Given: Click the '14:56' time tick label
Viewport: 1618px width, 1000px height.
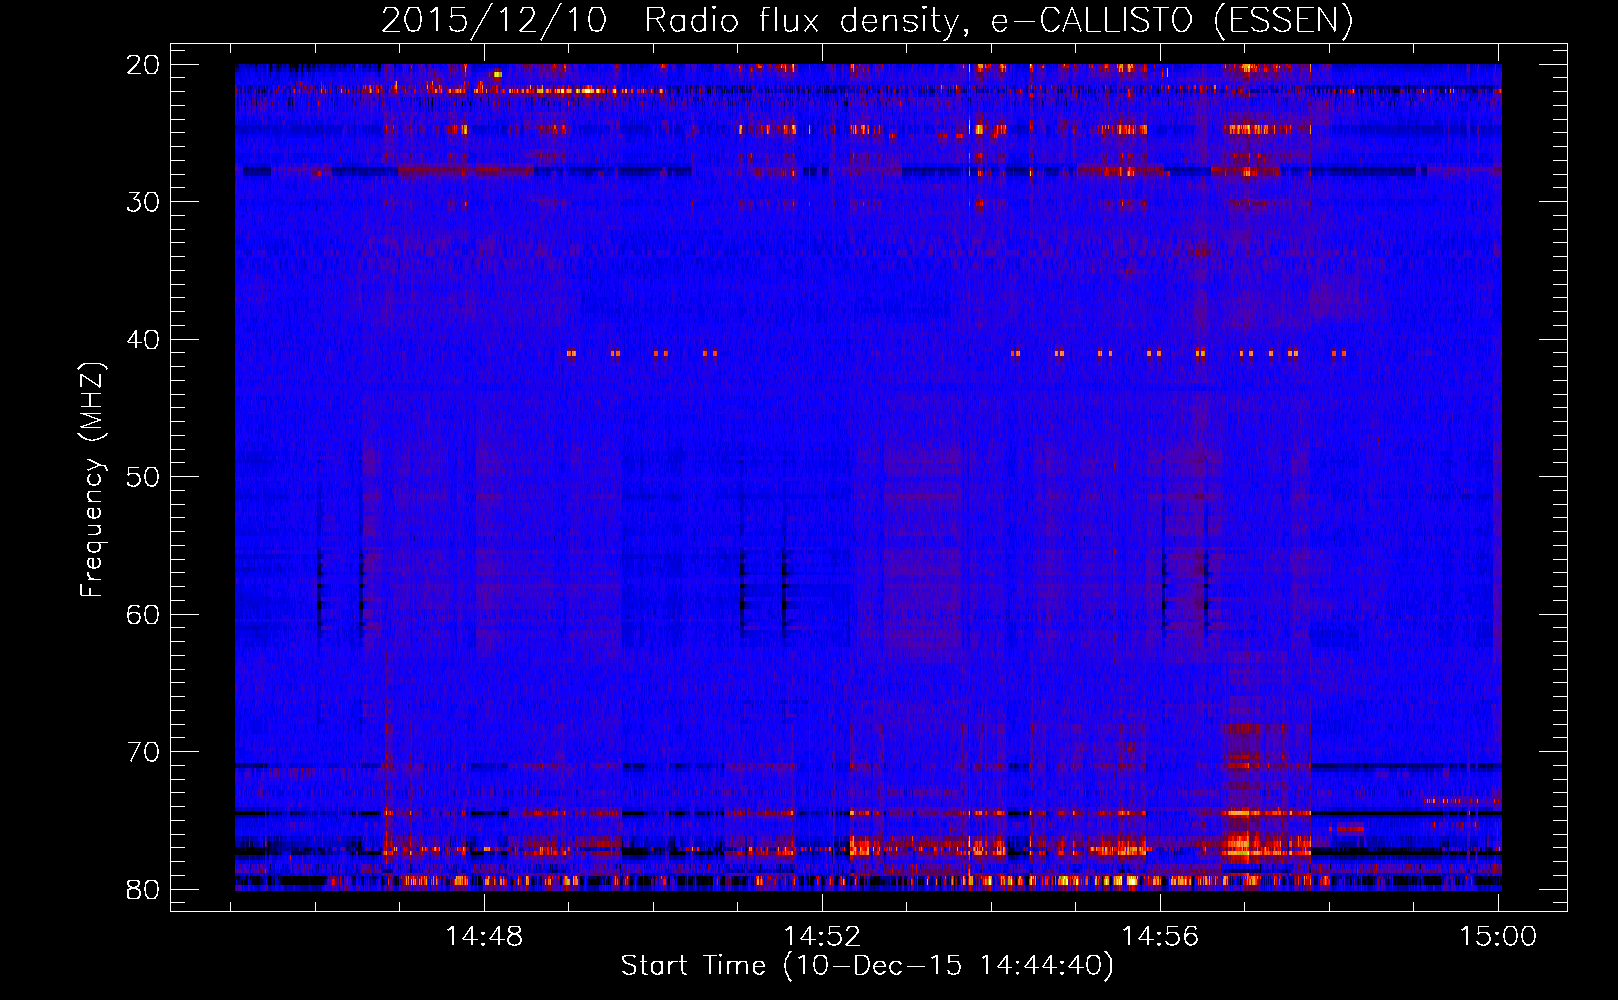Looking at the screenshot, I should (1160, 937).
